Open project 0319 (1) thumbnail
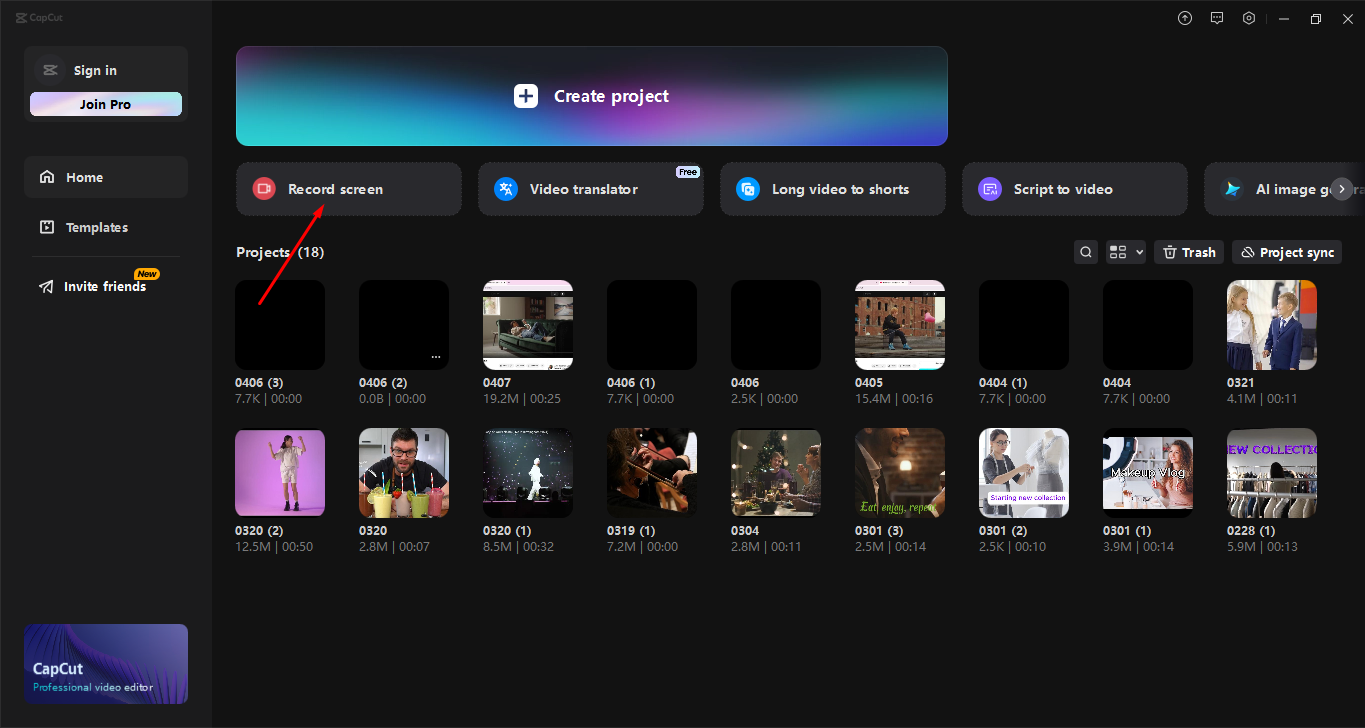Screen dimensions: 1365x728 coord(652,473)
